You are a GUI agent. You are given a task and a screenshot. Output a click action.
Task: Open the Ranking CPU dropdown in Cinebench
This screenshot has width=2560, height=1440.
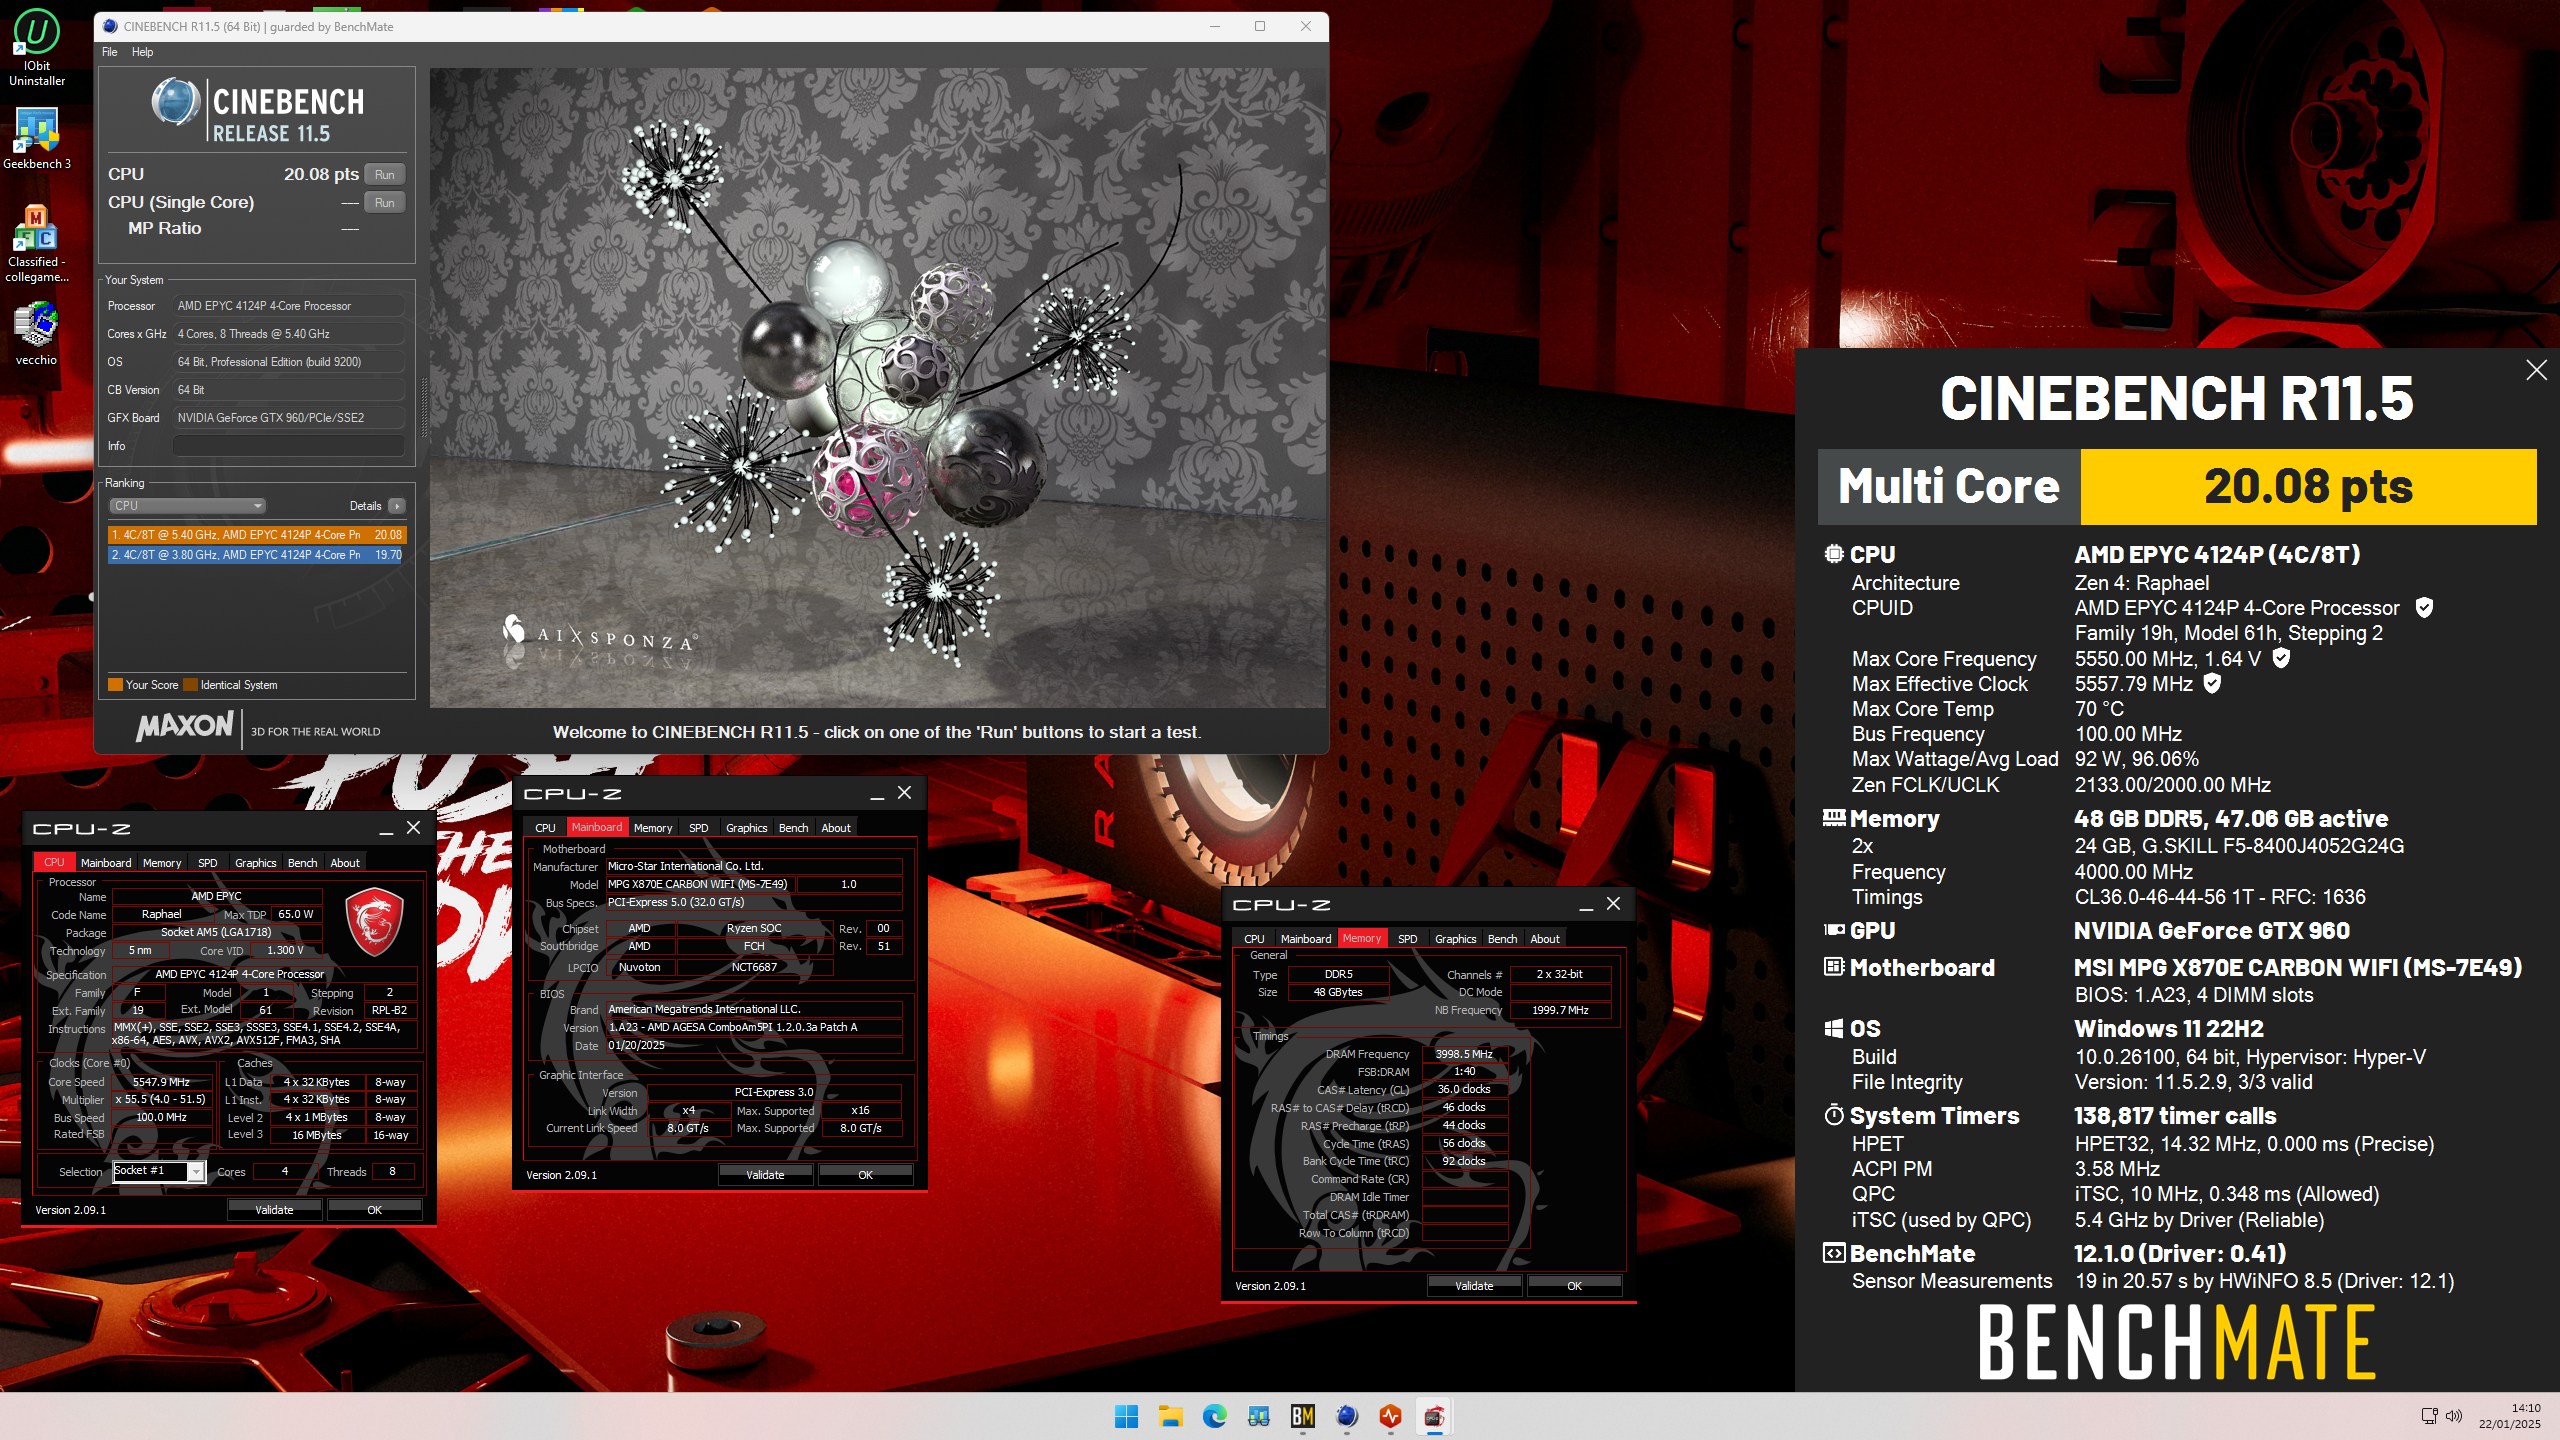(187, 506)
